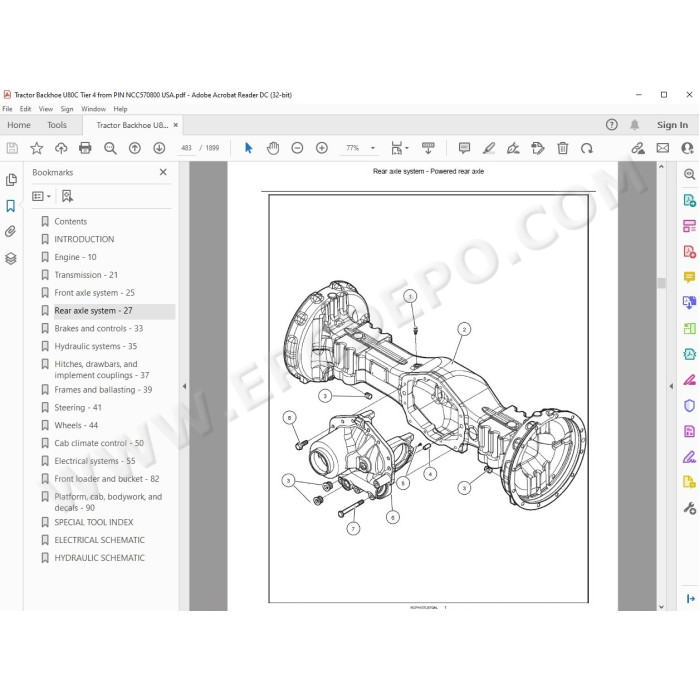Viewport: 700px width, 700px height.
Task: Open Steering - 41 bookmark
Action: [78, 408]
